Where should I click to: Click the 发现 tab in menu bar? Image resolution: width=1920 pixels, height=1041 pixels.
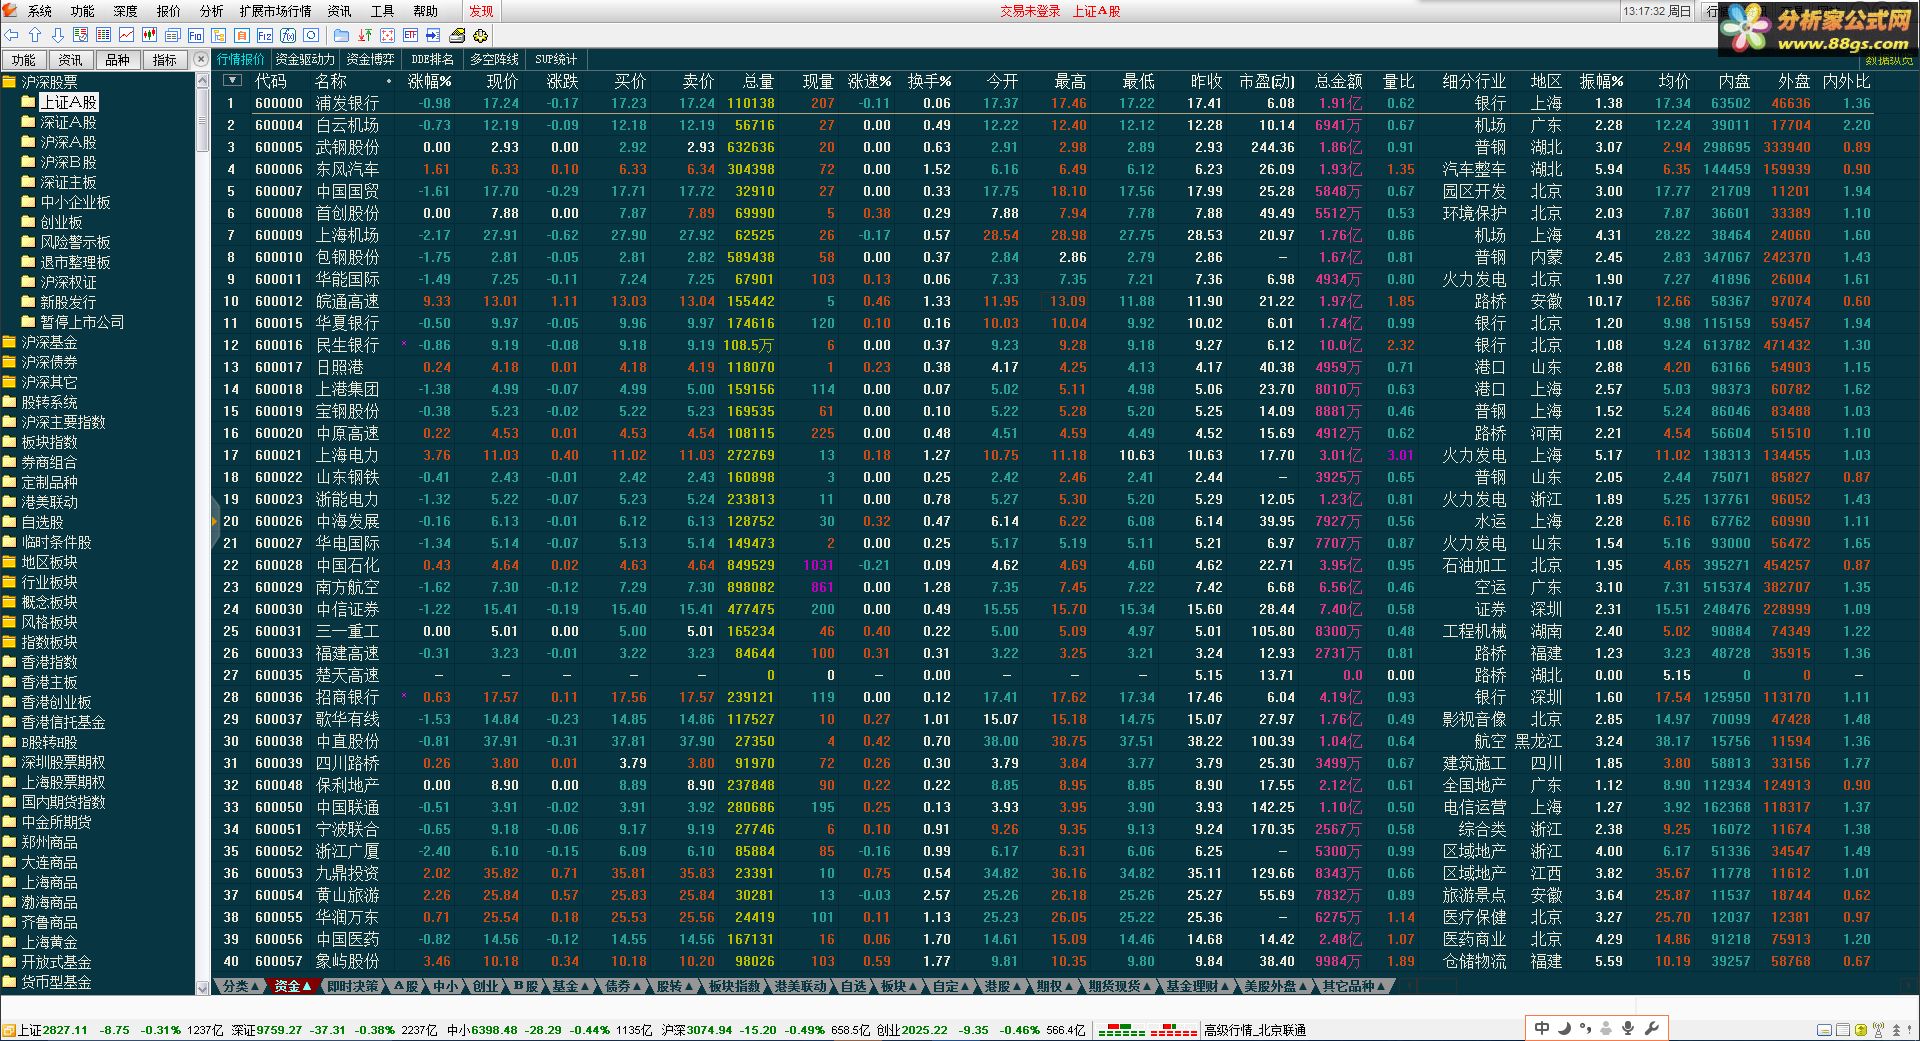coord(481,11)
